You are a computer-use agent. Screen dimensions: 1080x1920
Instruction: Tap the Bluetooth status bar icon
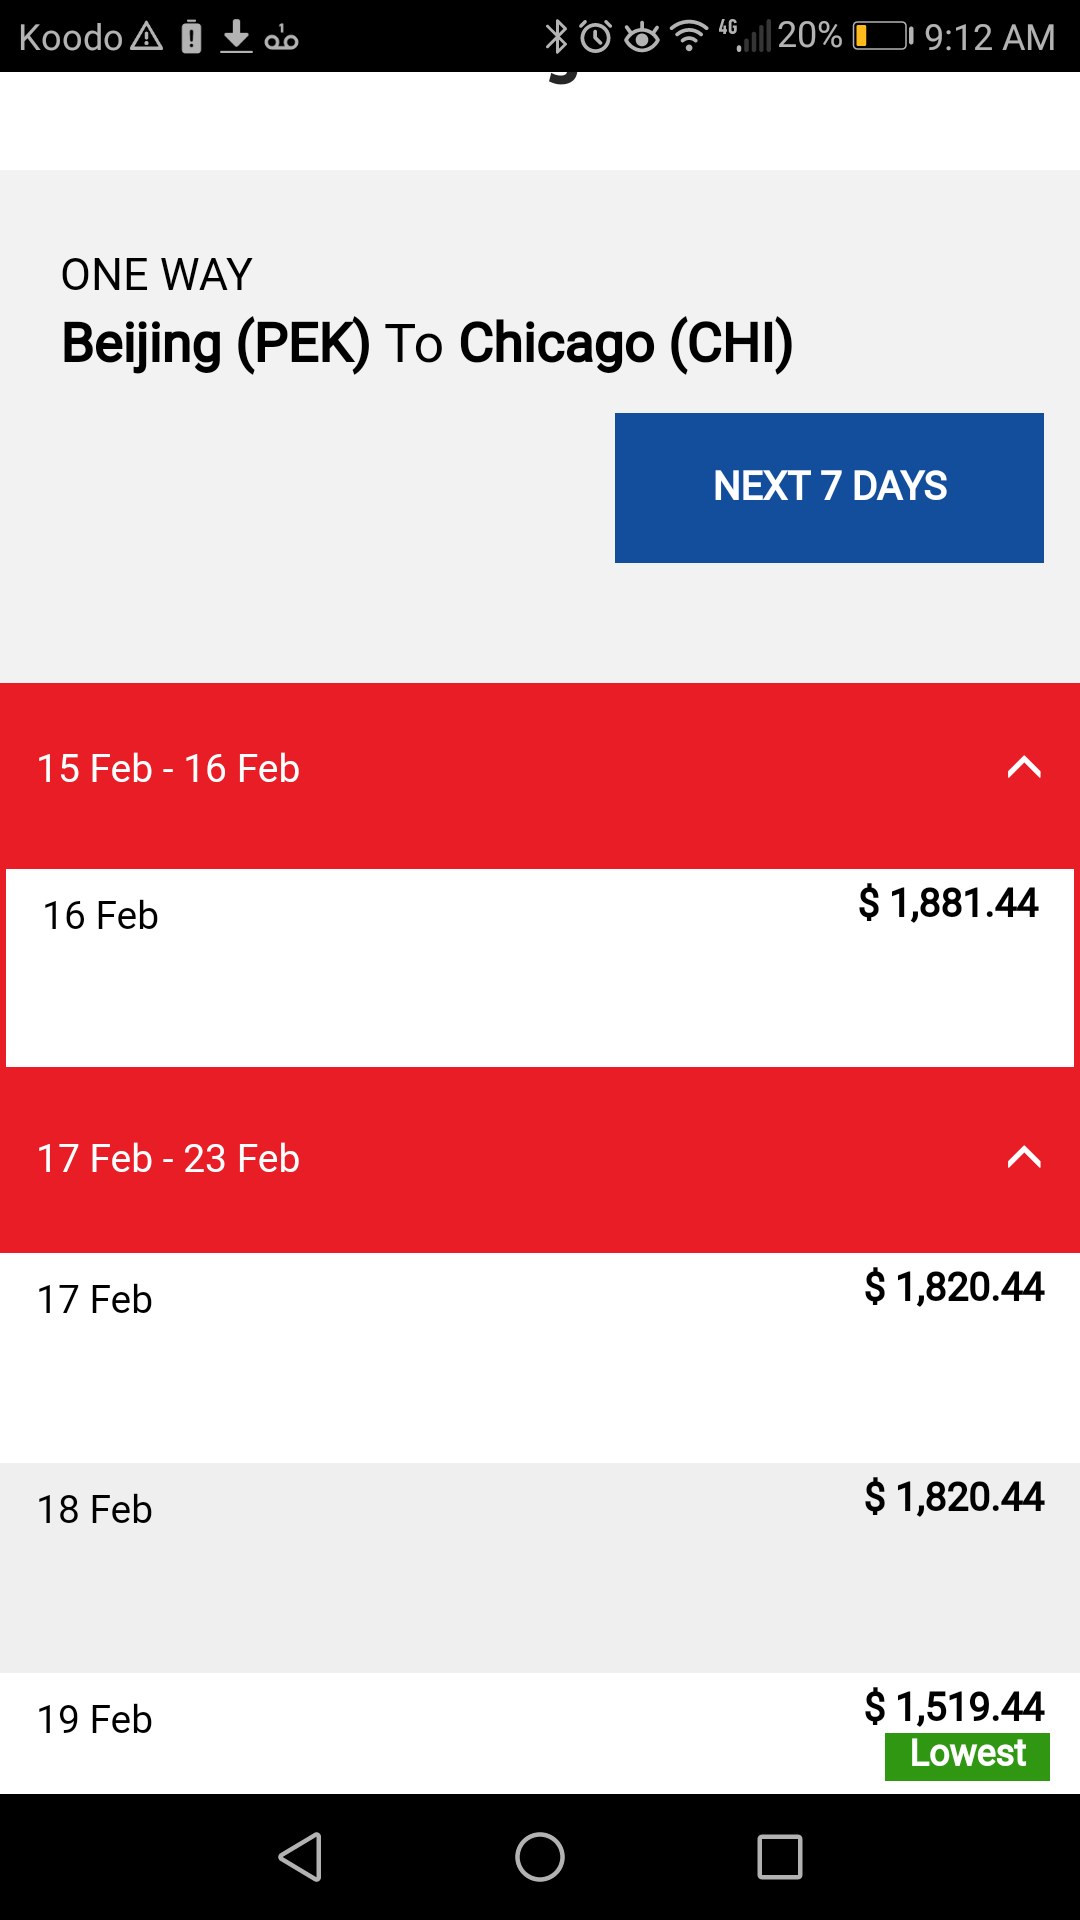[556, 37]
